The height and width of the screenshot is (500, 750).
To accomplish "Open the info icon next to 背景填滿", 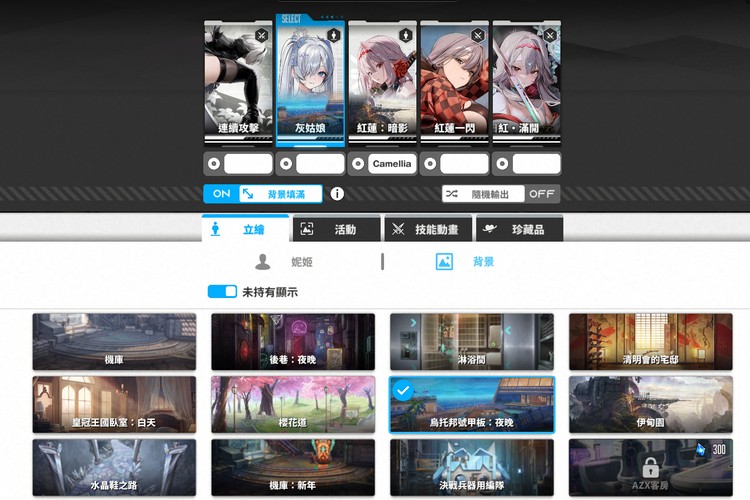I will click(337, 194).
